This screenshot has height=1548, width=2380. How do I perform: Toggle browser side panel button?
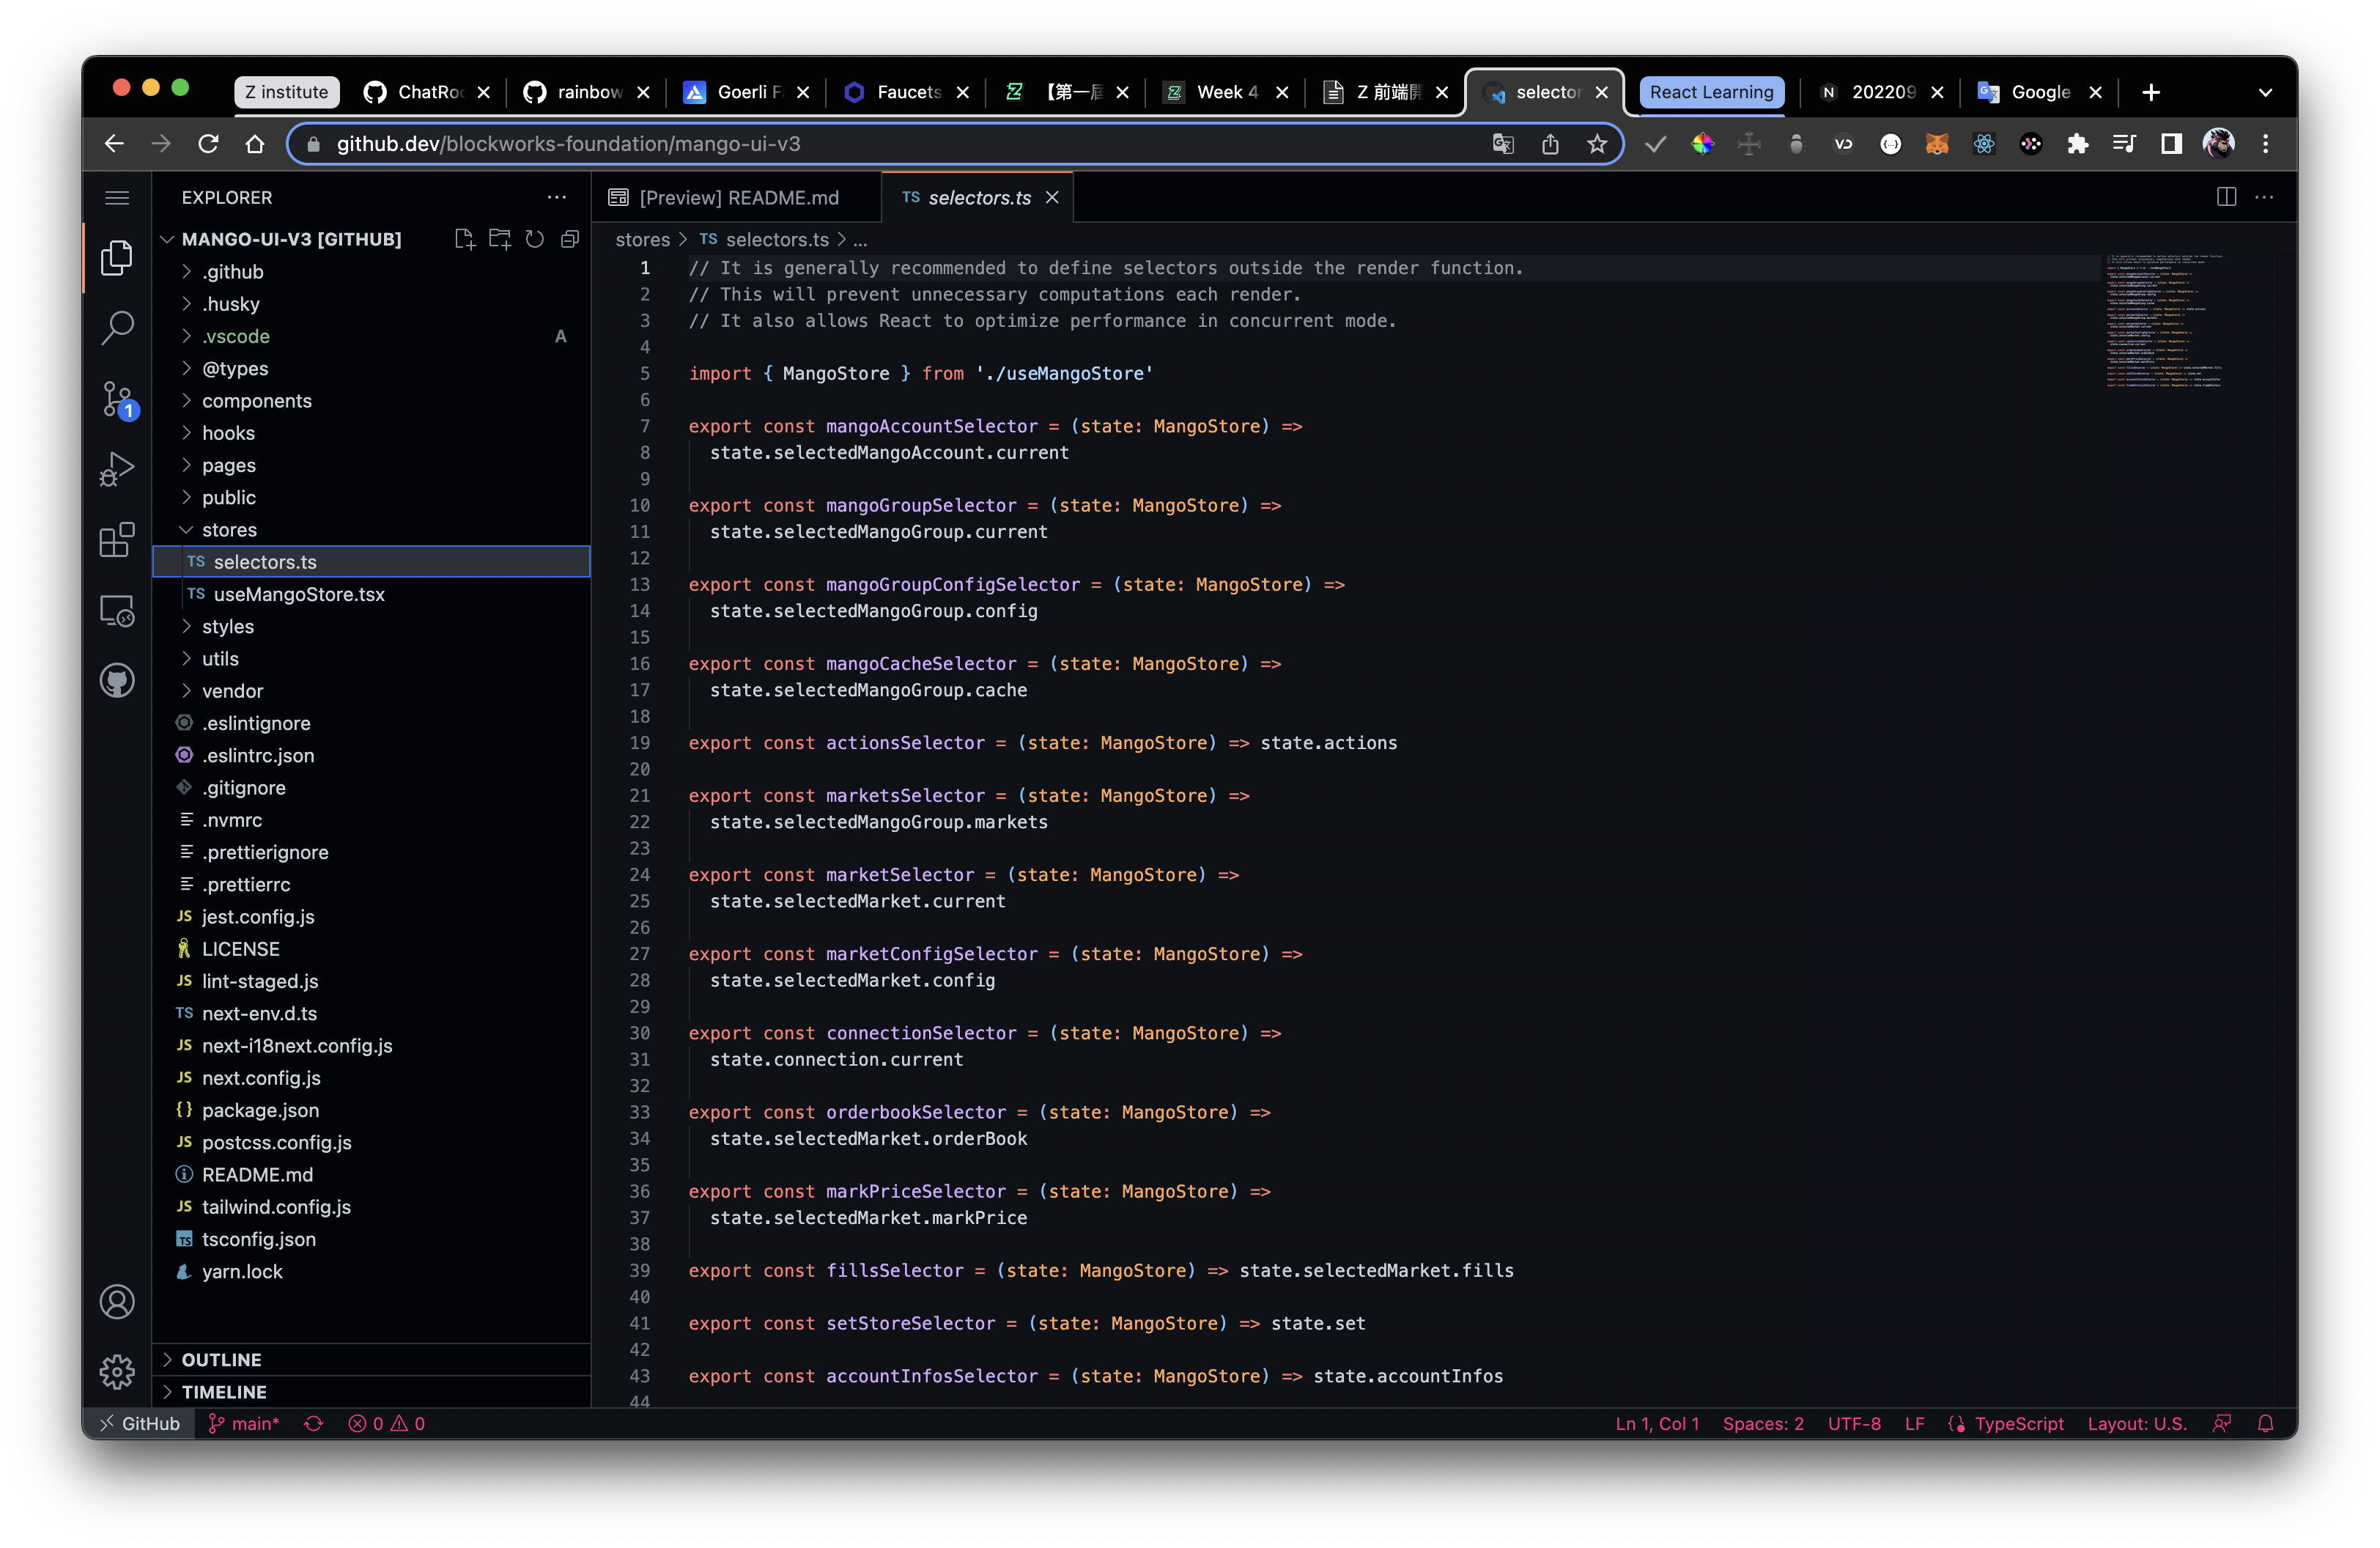coord(2171,144)
